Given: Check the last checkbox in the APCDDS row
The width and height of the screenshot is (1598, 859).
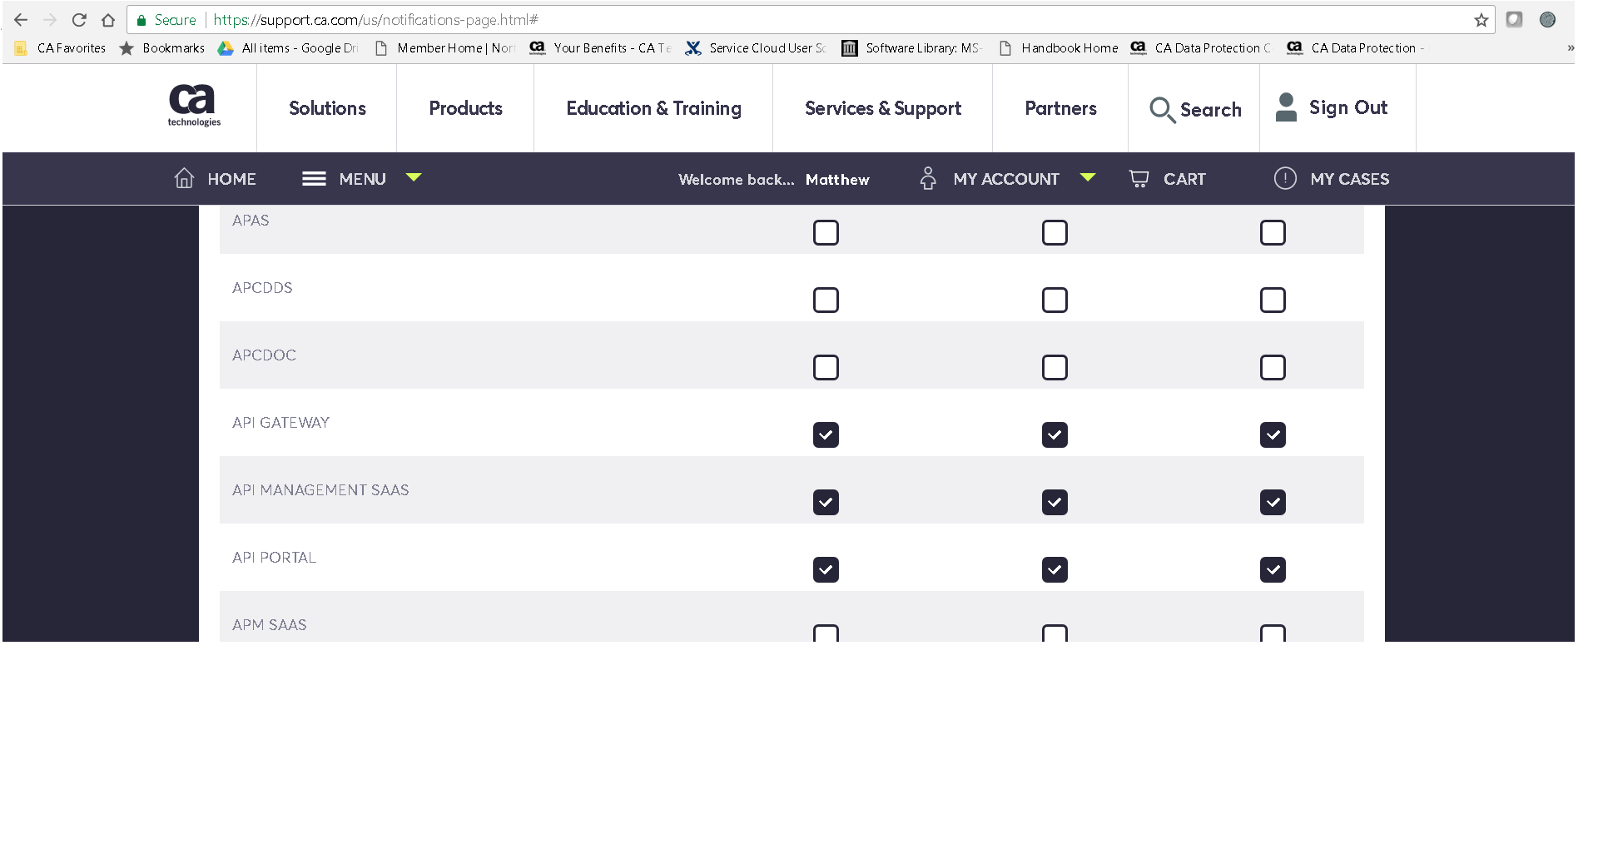Looking at the screenshot, I should 1273,300.
